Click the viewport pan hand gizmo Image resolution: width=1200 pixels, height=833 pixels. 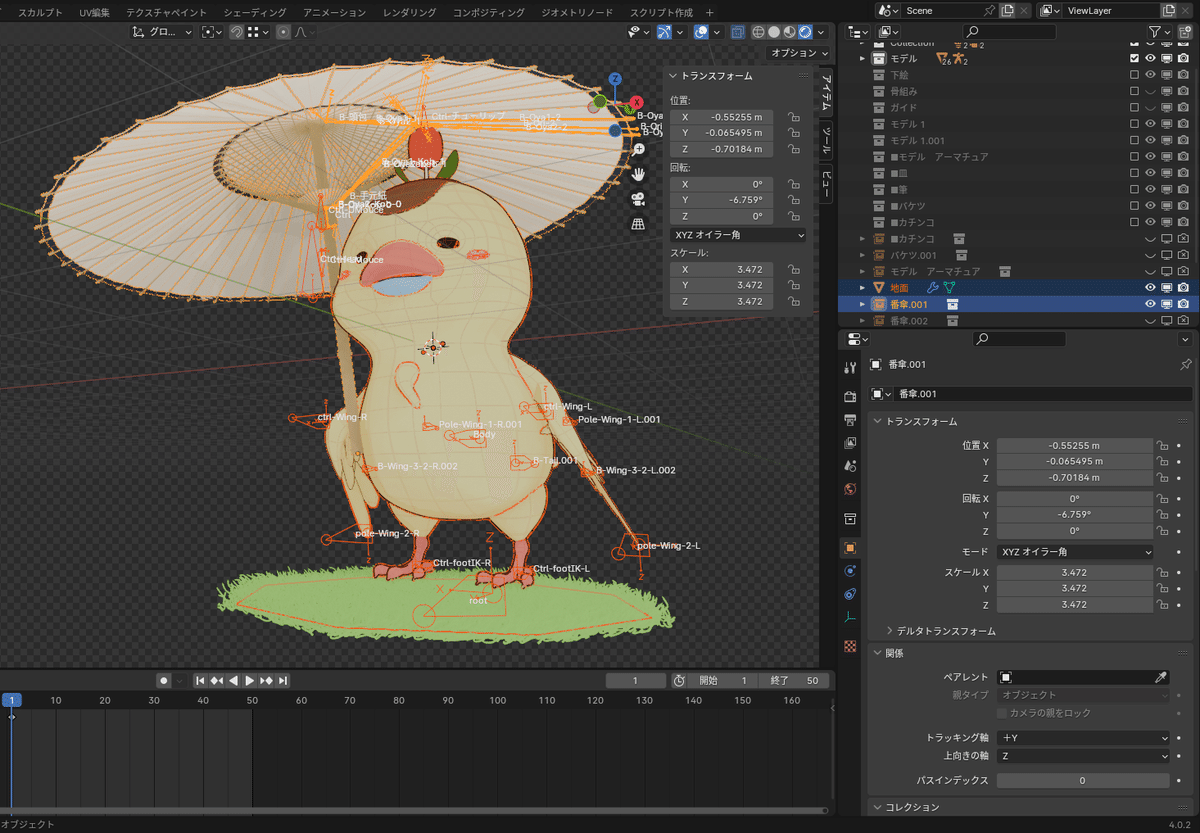[x=638, y=174]
